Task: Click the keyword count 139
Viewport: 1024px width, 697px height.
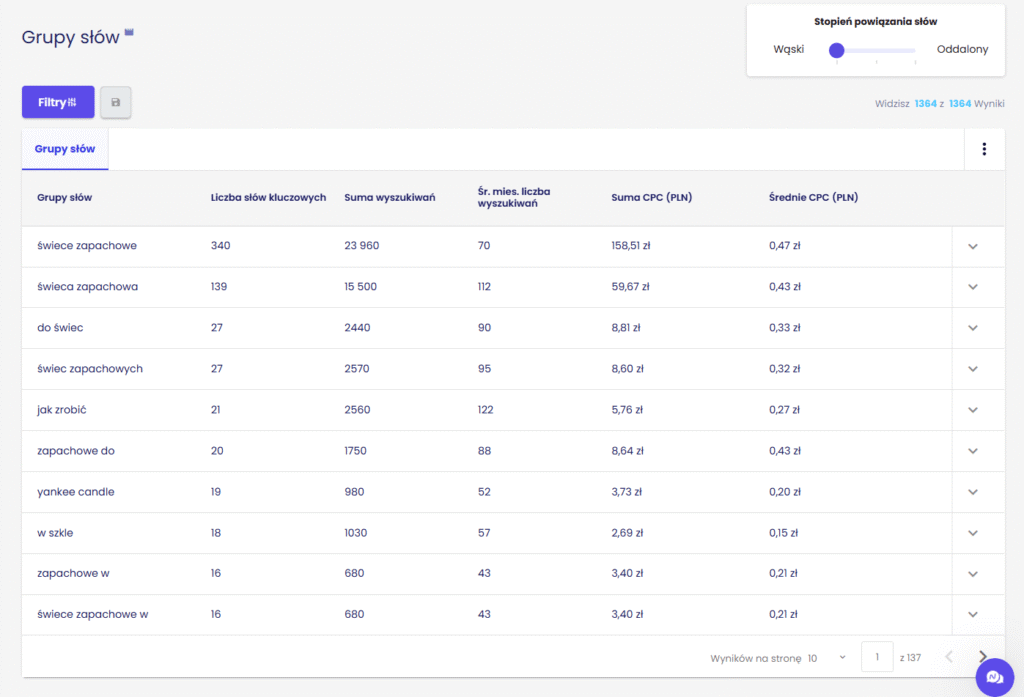Action: click(x=219, y=287)
